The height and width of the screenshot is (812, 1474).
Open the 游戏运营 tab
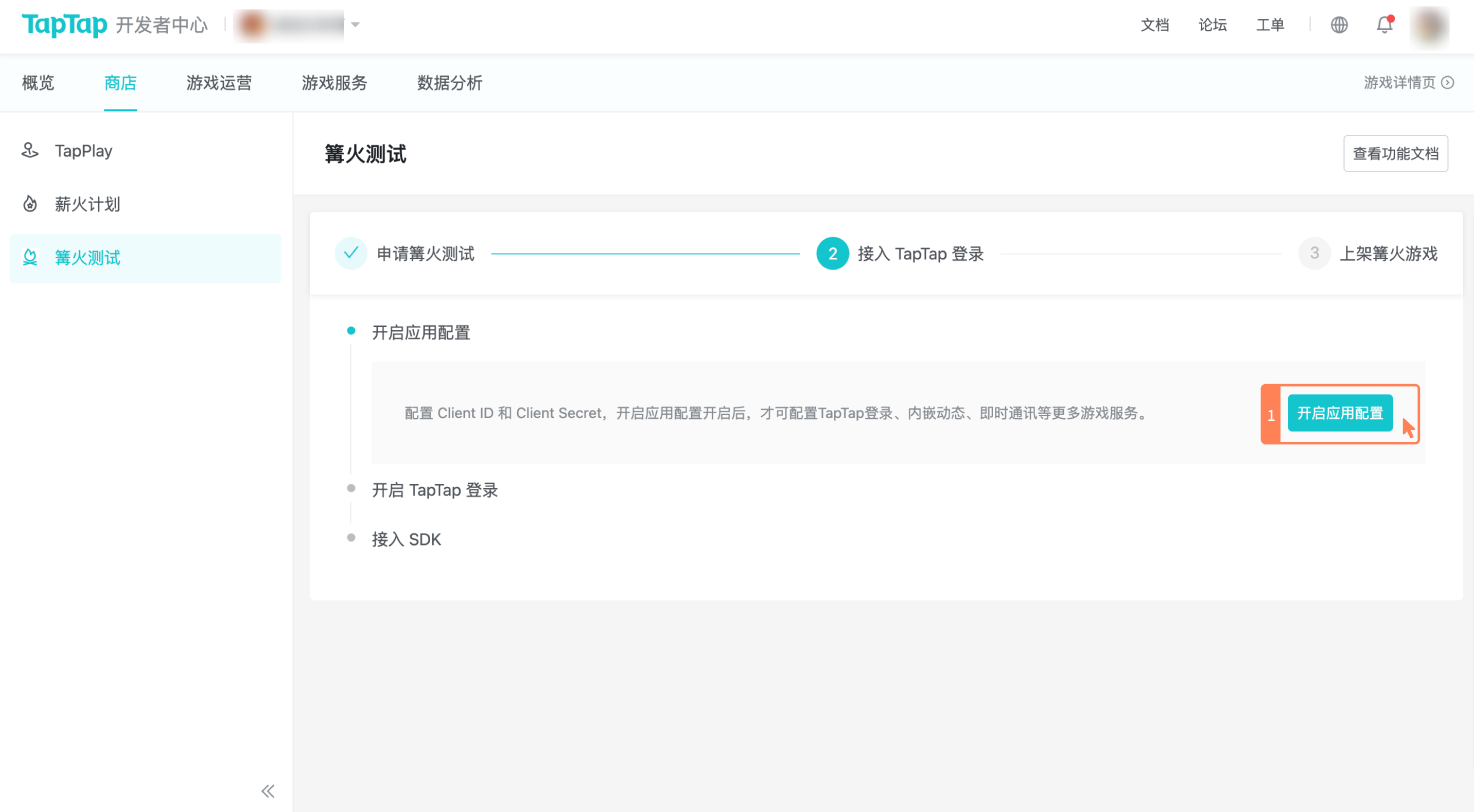point(219,83)
